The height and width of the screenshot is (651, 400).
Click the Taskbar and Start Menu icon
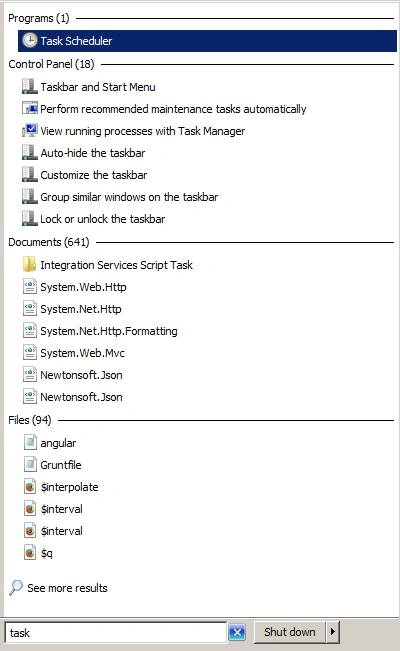(29, 86)
